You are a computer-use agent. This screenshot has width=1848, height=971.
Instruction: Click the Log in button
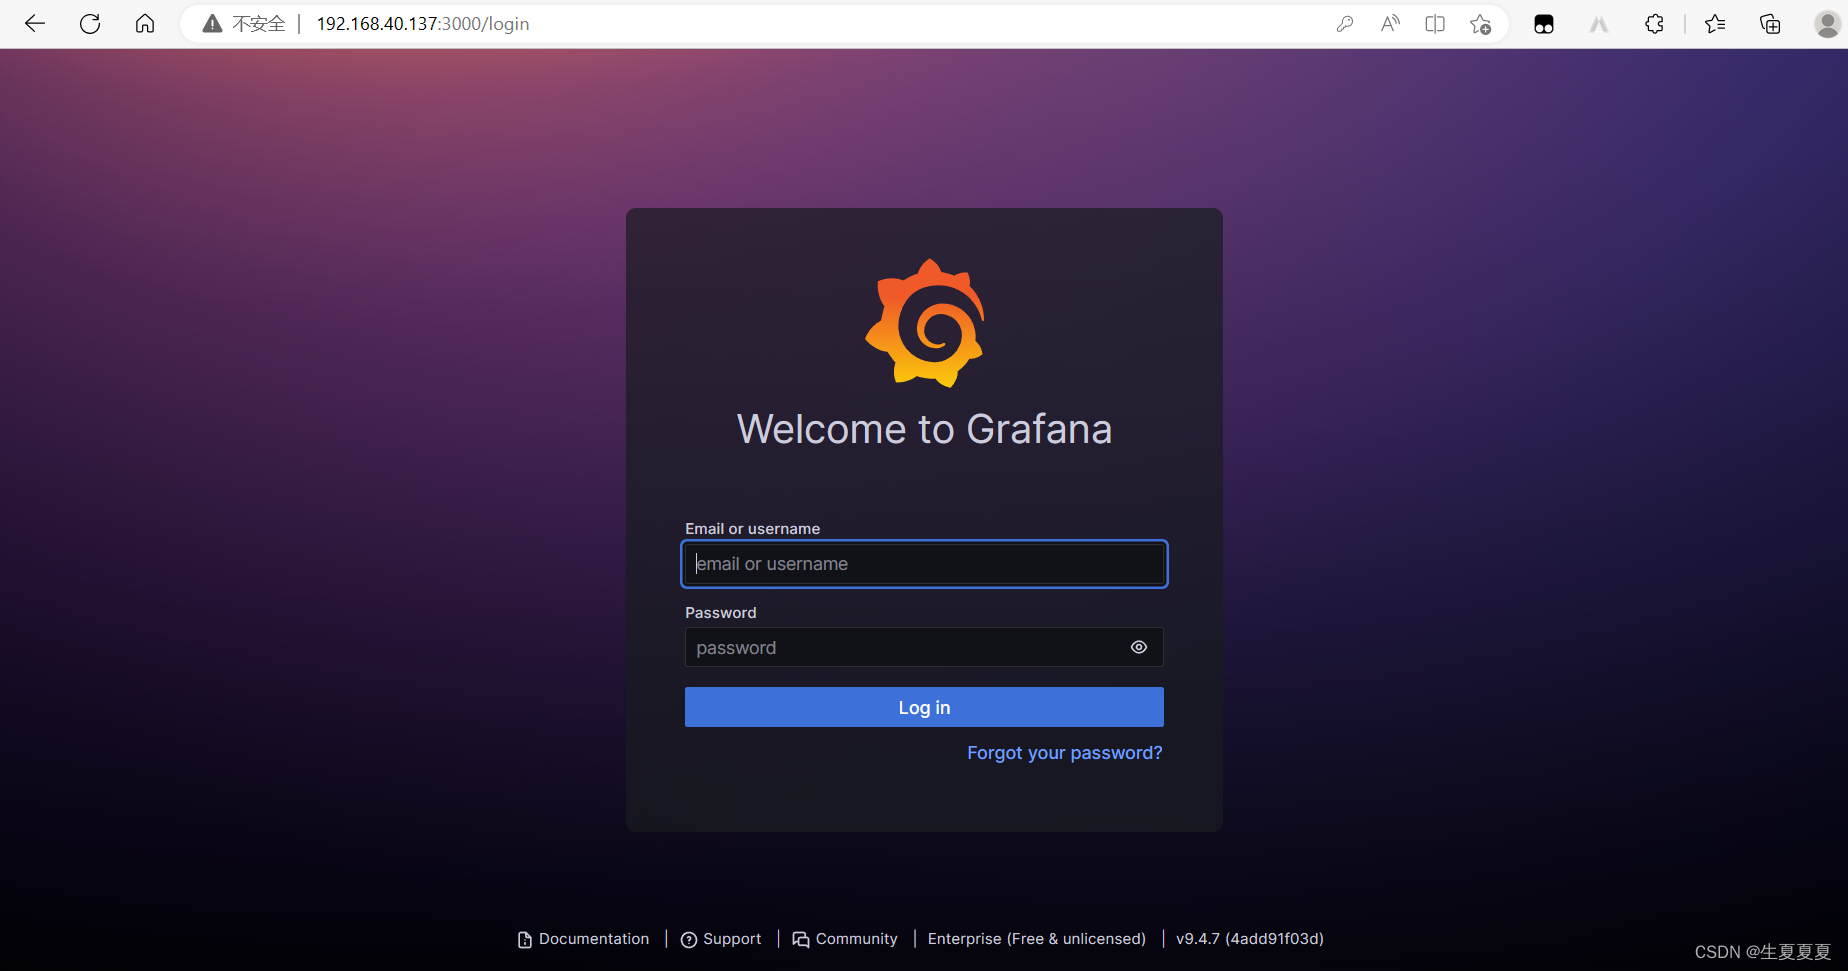923,707
